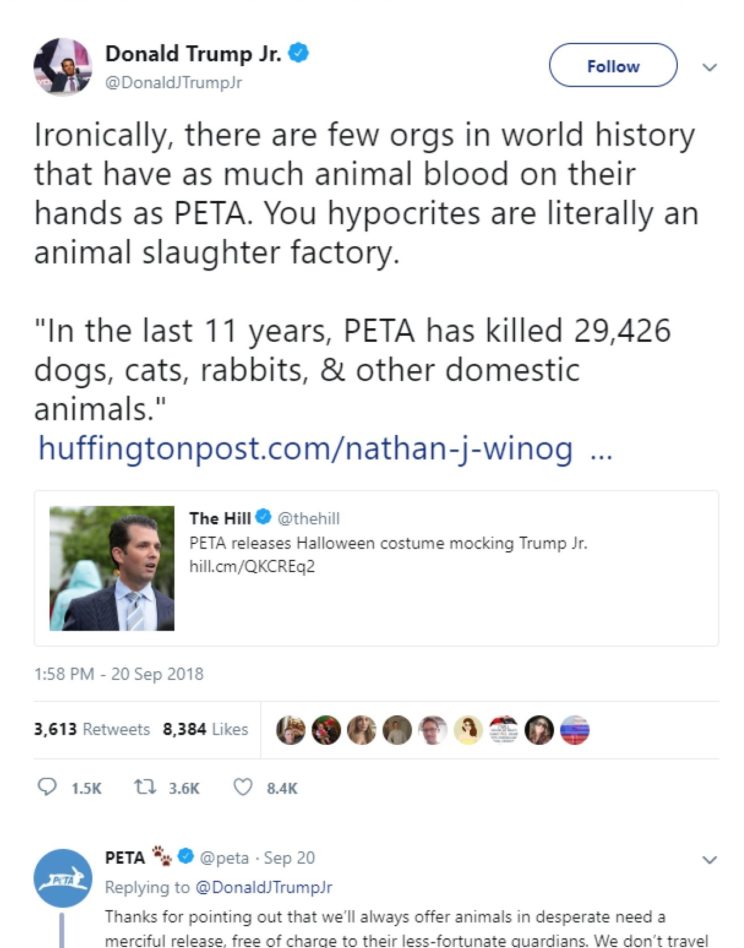The height and width of the screenshot is (948, 744).
Task: Follow Donald Trump Jr.
Action: [613, 65]
